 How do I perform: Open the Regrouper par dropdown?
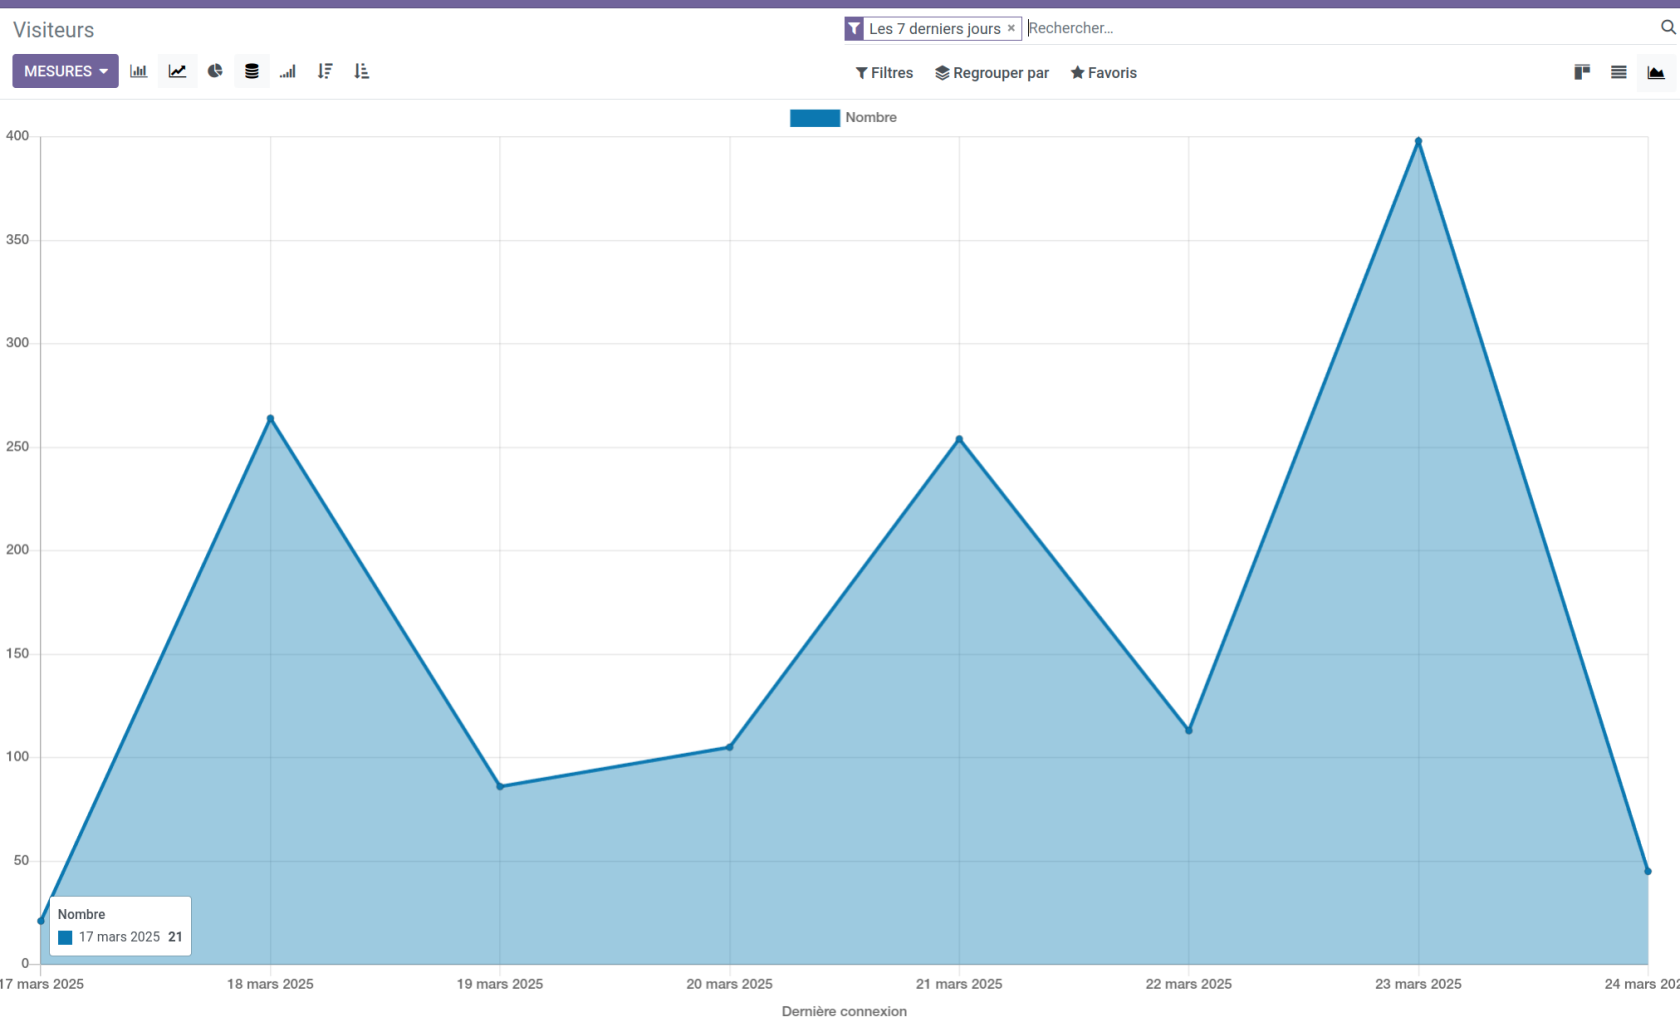992,73
